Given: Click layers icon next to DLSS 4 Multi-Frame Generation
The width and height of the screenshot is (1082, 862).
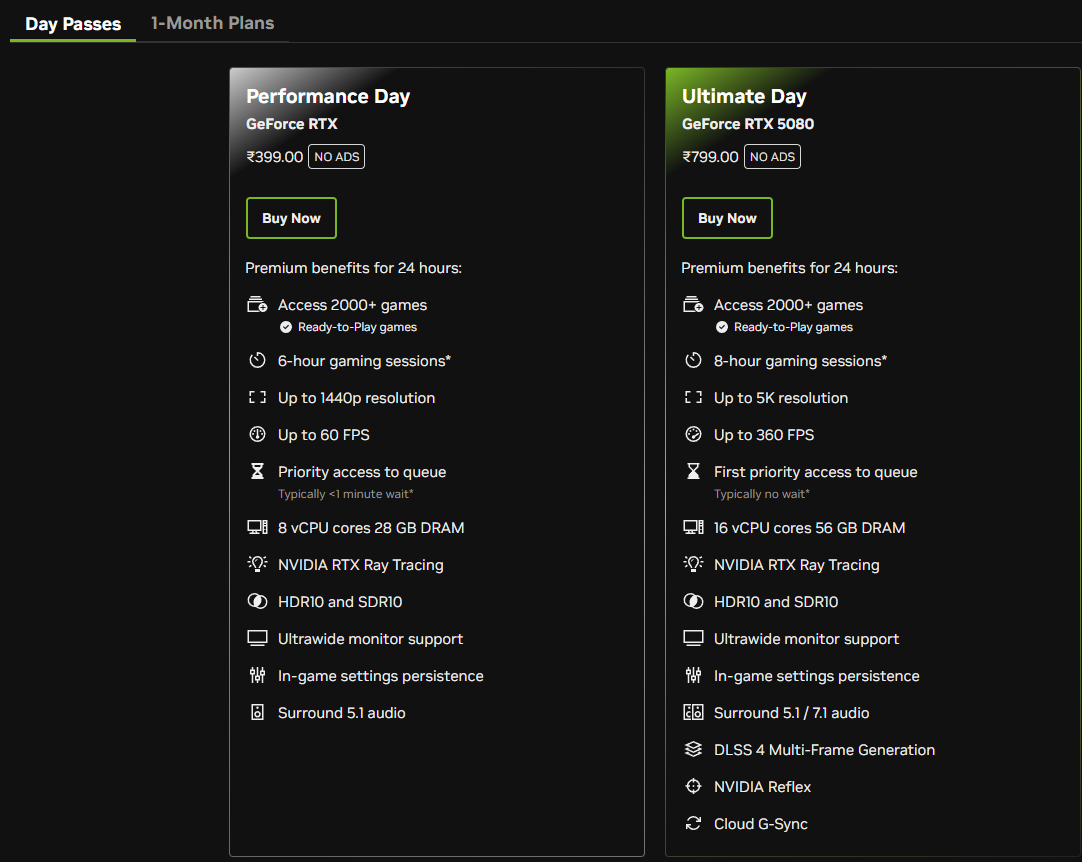Looking at the screenshot, I should [694, 749].
